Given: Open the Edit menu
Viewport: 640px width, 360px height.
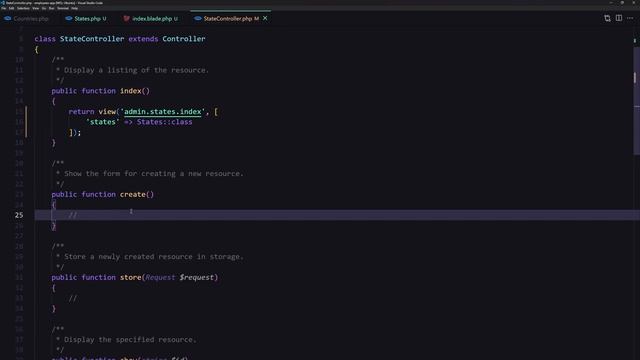Looking at the screenshot, I should click(x=11, y=8).
